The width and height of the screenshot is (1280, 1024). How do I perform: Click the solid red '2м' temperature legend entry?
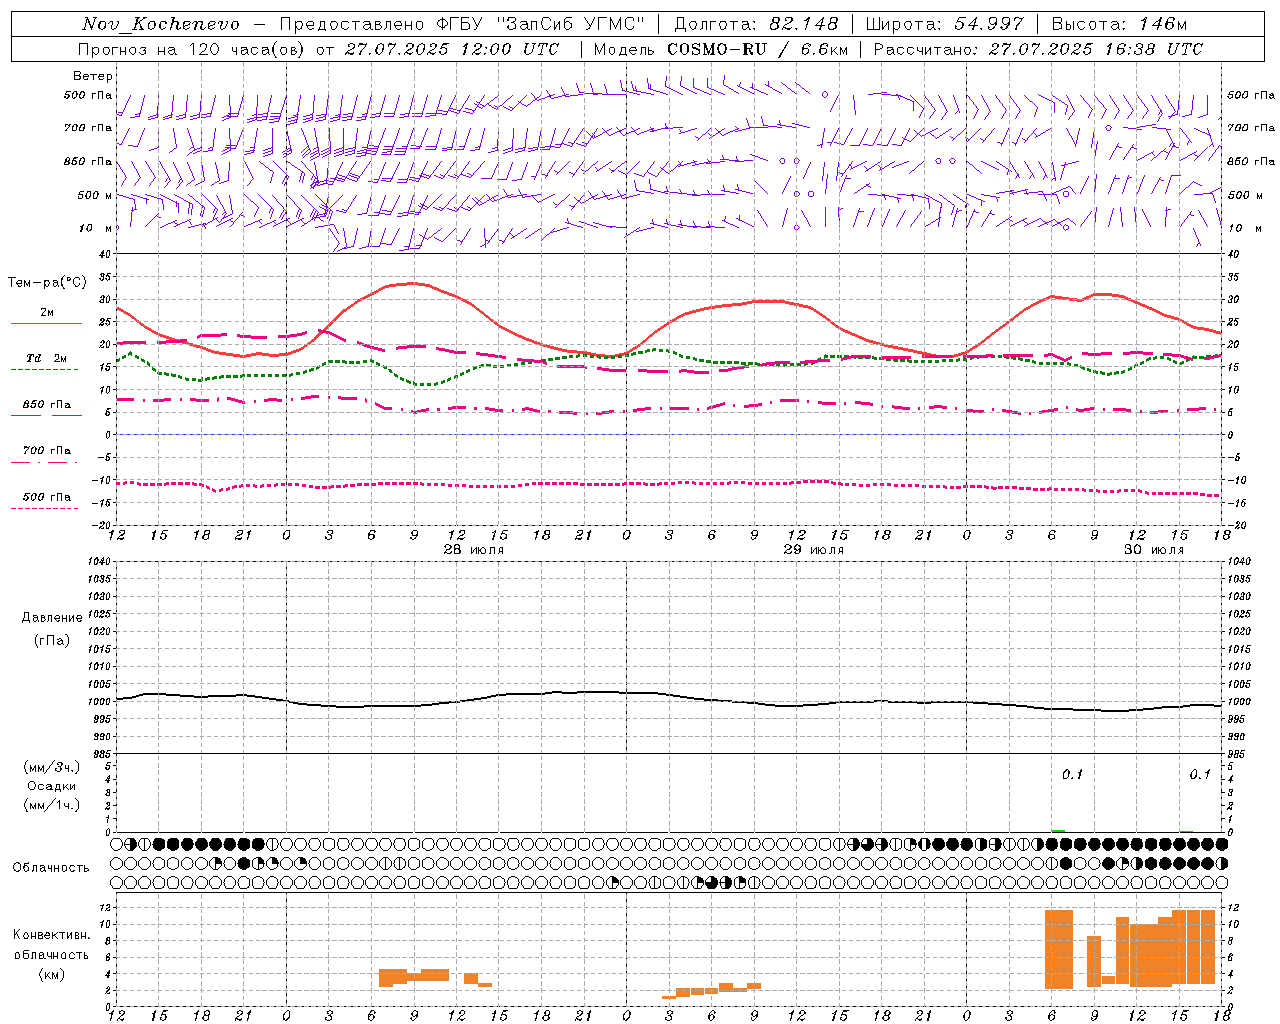coord(47,313)
